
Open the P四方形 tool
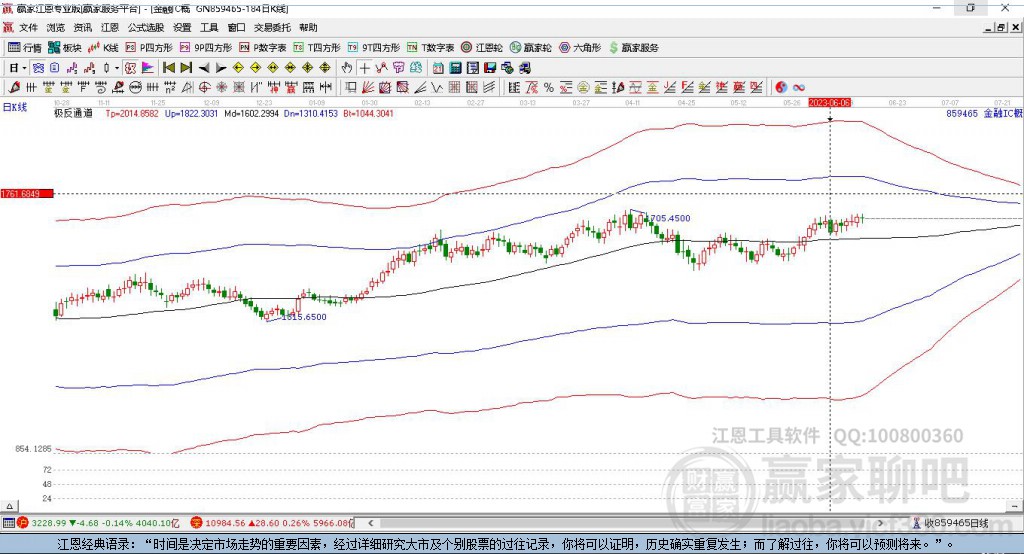[x=149, y=48]
